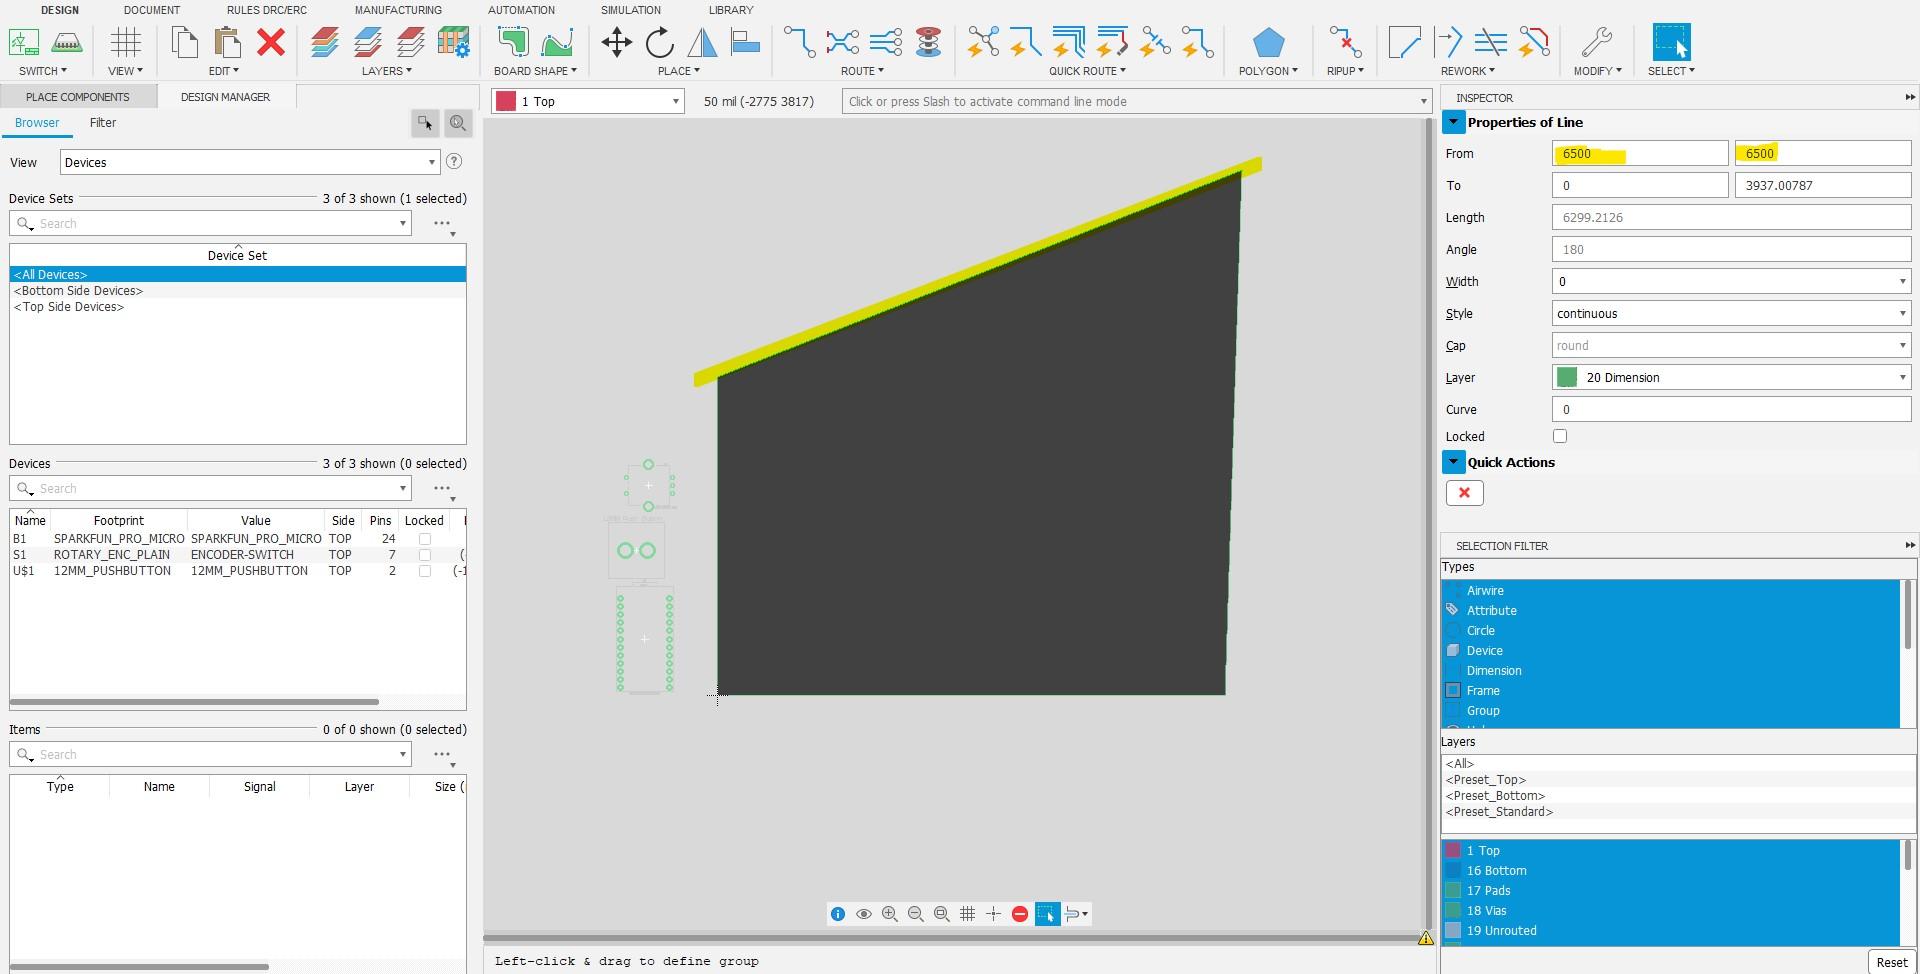Open the Via tool in Route group
1920x974 pixels.
(x=928, y=42)
